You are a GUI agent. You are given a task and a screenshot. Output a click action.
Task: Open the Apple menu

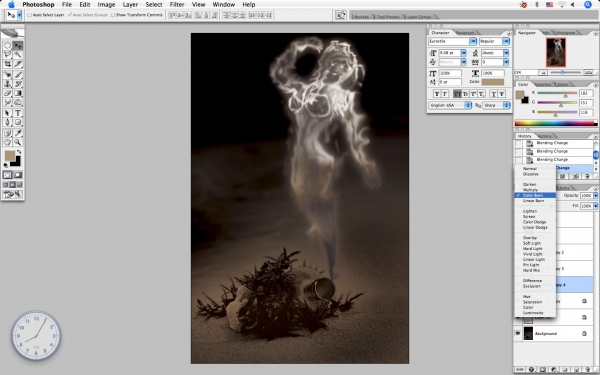[x=11, y=5]
